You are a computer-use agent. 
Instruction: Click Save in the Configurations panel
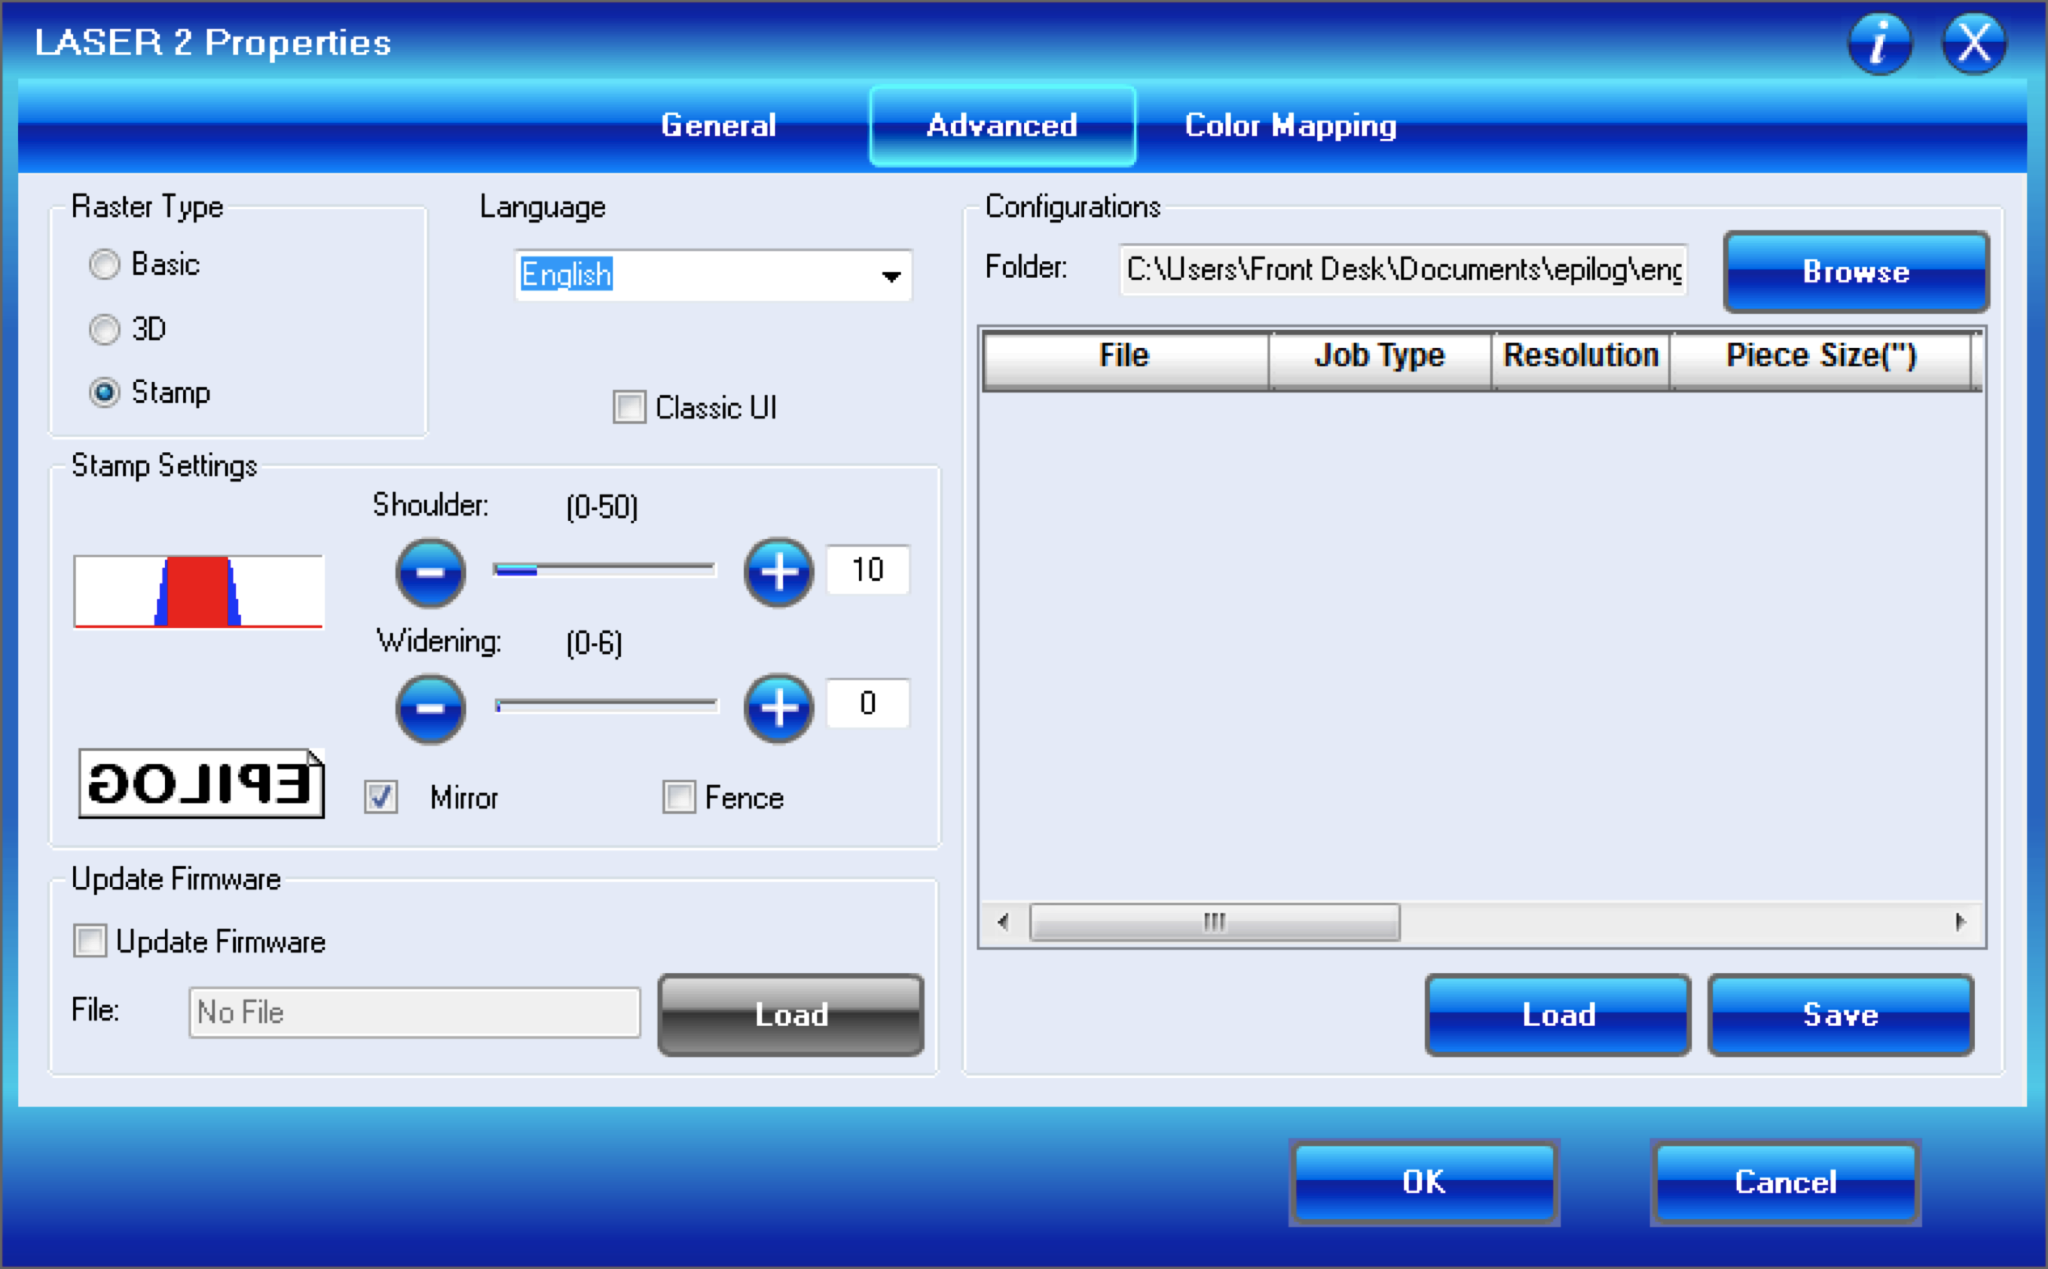coord(1841,1015)
